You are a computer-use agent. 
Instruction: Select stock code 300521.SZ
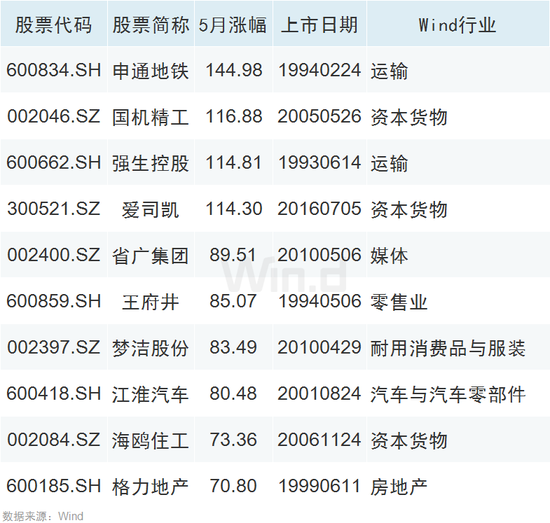(54, 209)
